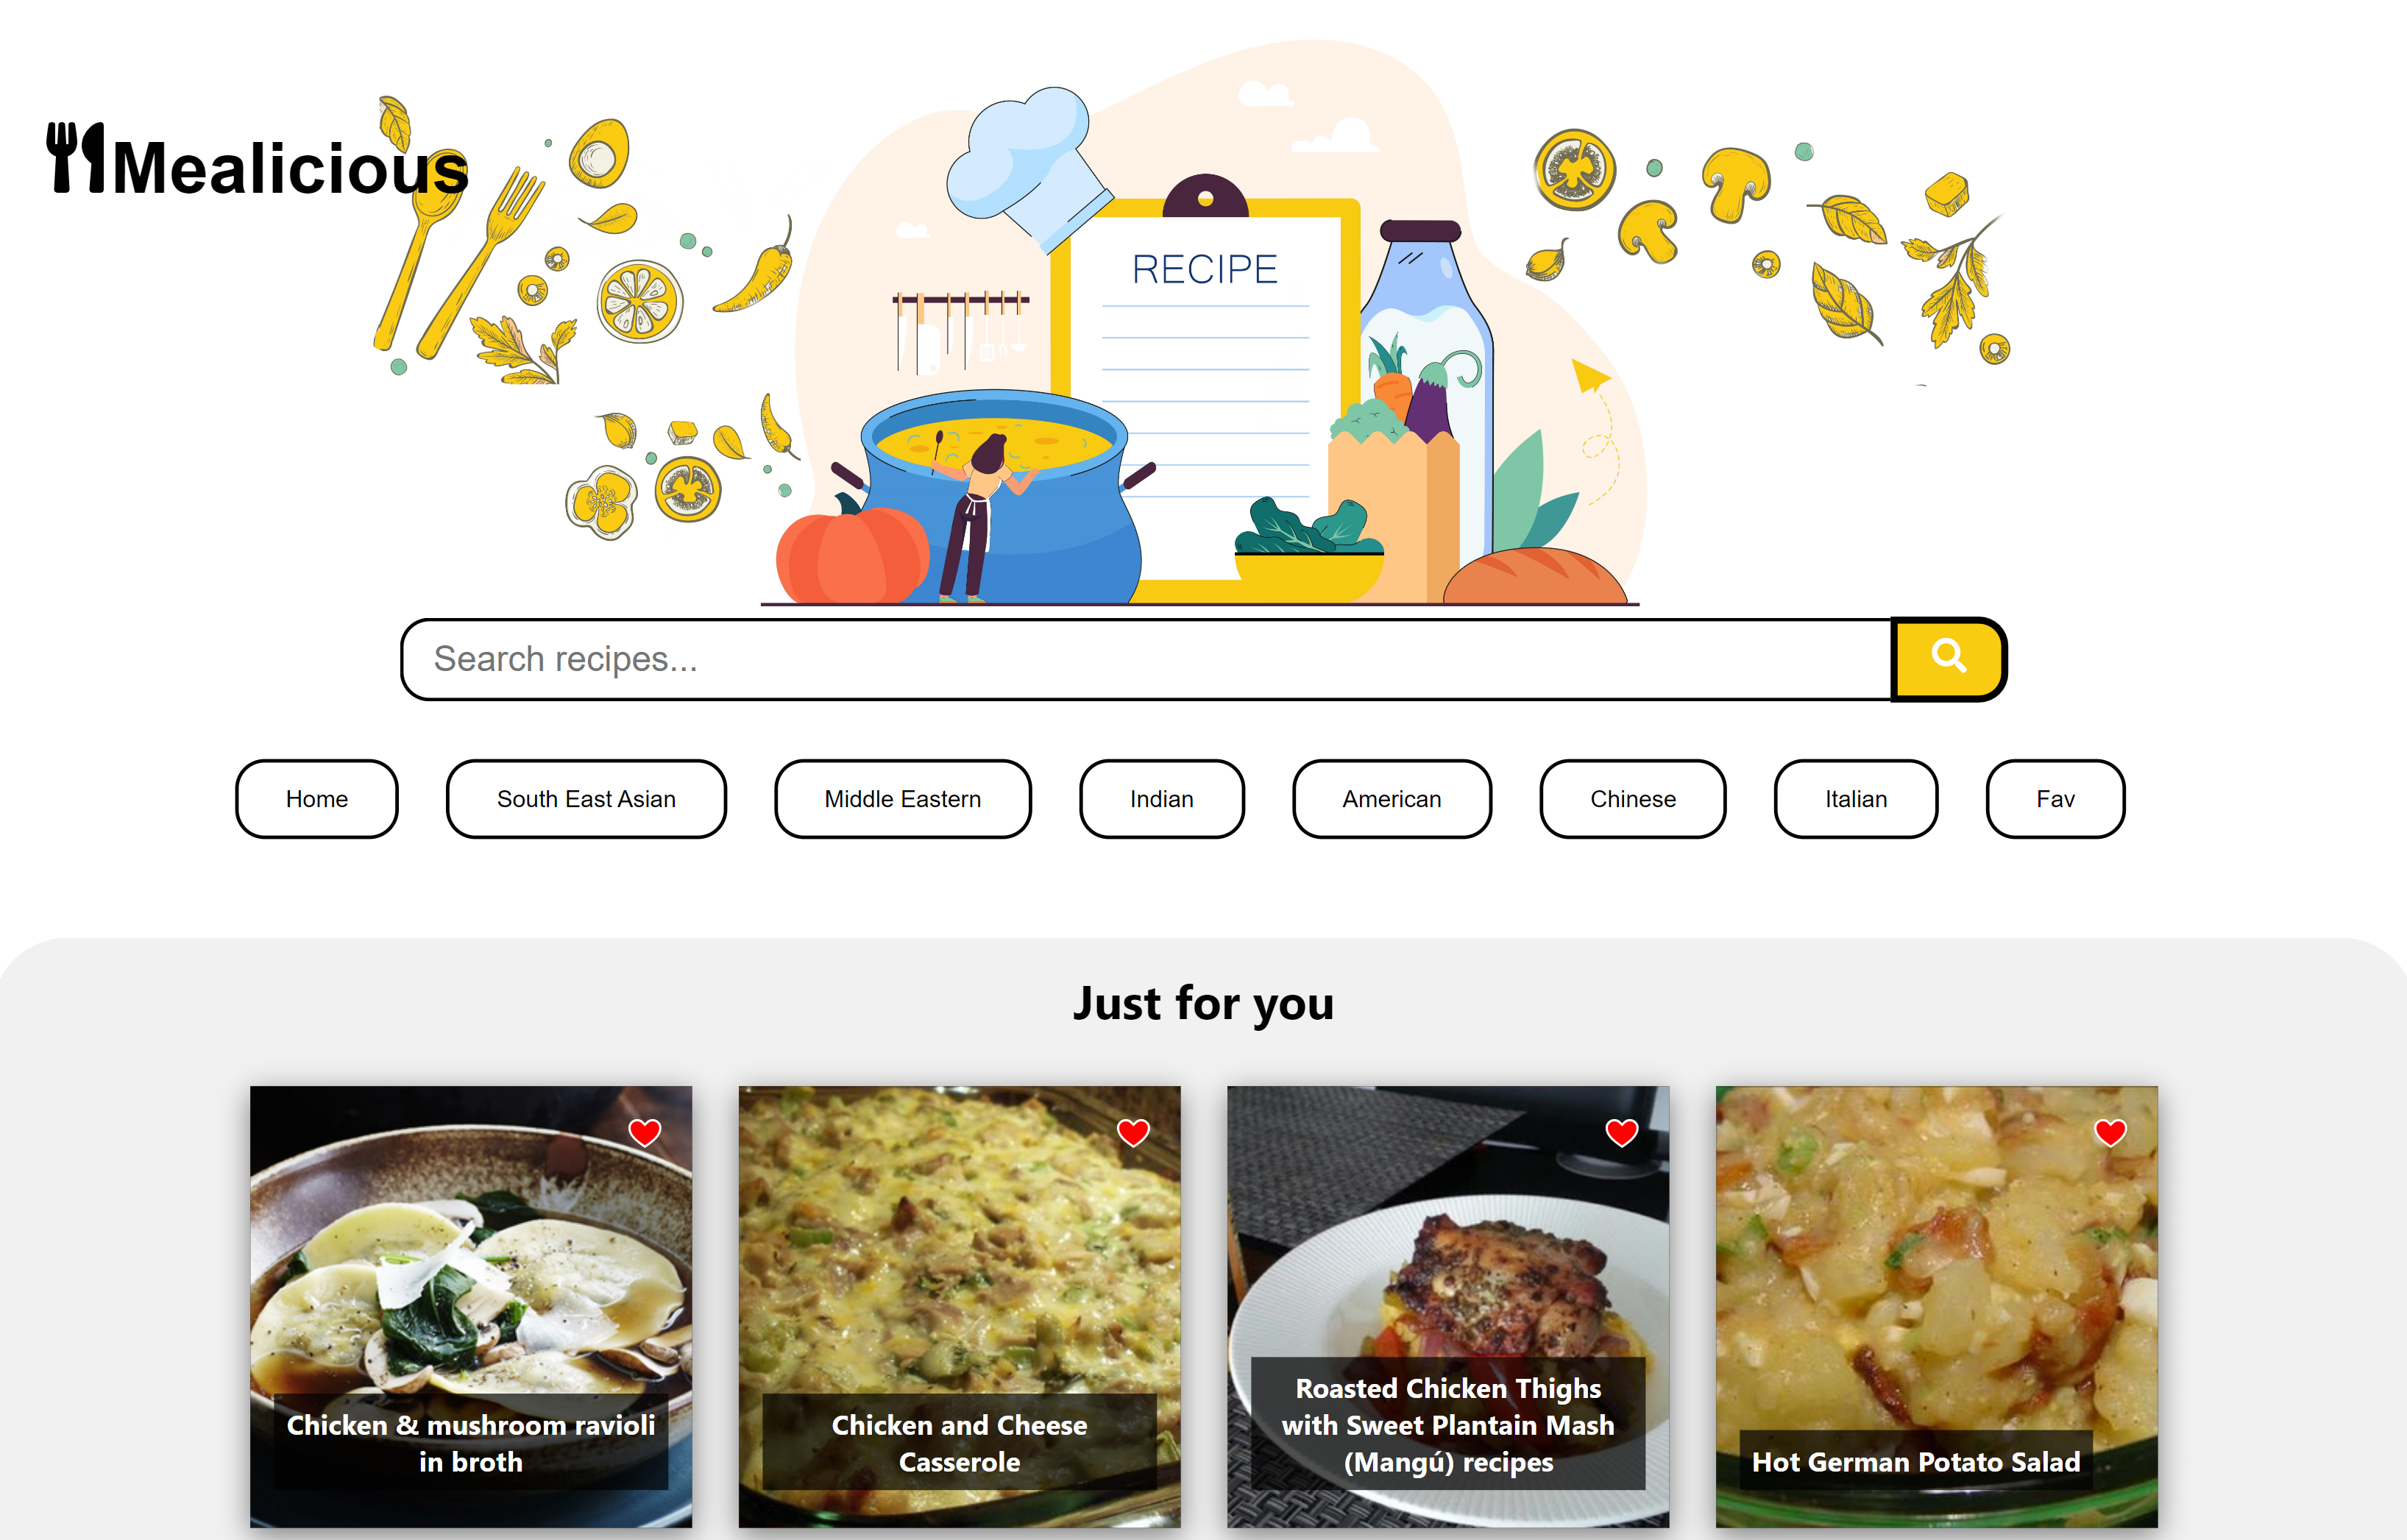The image size is (2407, 1540).
Task: Toggle heart icon on Hot German Potato Salad
Action: click(2110, 1132)
